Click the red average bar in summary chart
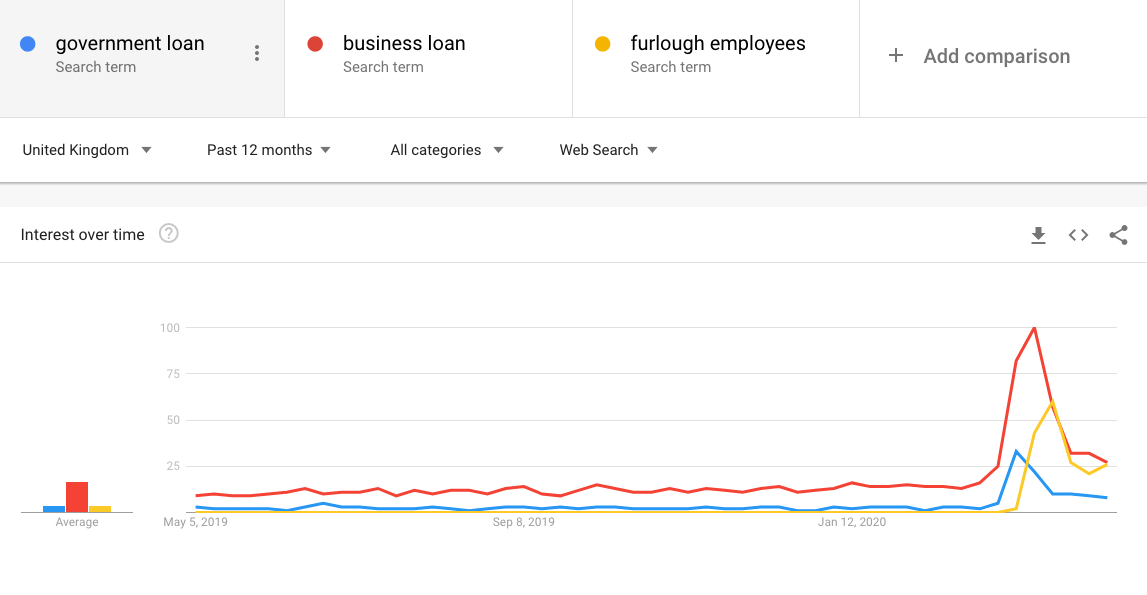 (77, 497)
